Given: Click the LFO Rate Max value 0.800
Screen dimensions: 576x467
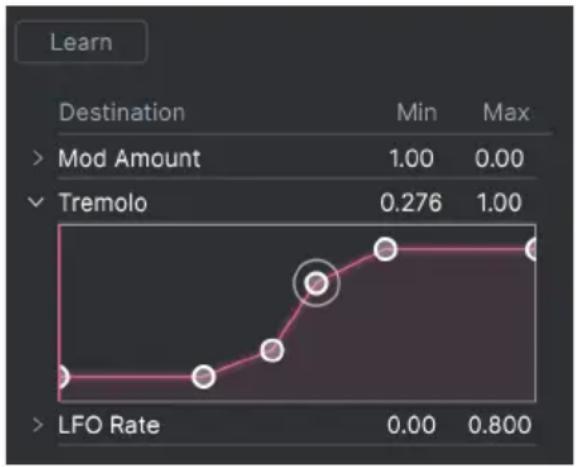Looking at the screenshot, I should click(x=500, y=425).
